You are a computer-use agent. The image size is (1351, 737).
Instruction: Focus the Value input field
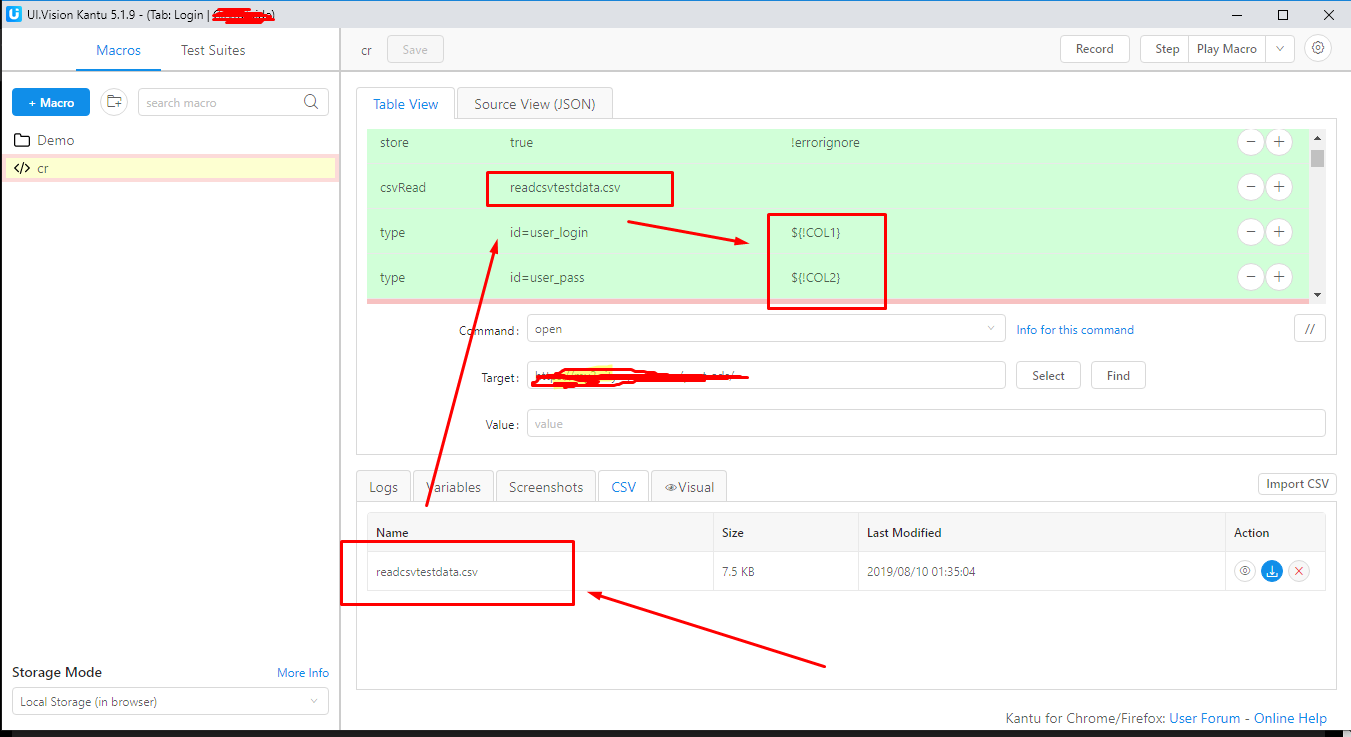(926, 423)
